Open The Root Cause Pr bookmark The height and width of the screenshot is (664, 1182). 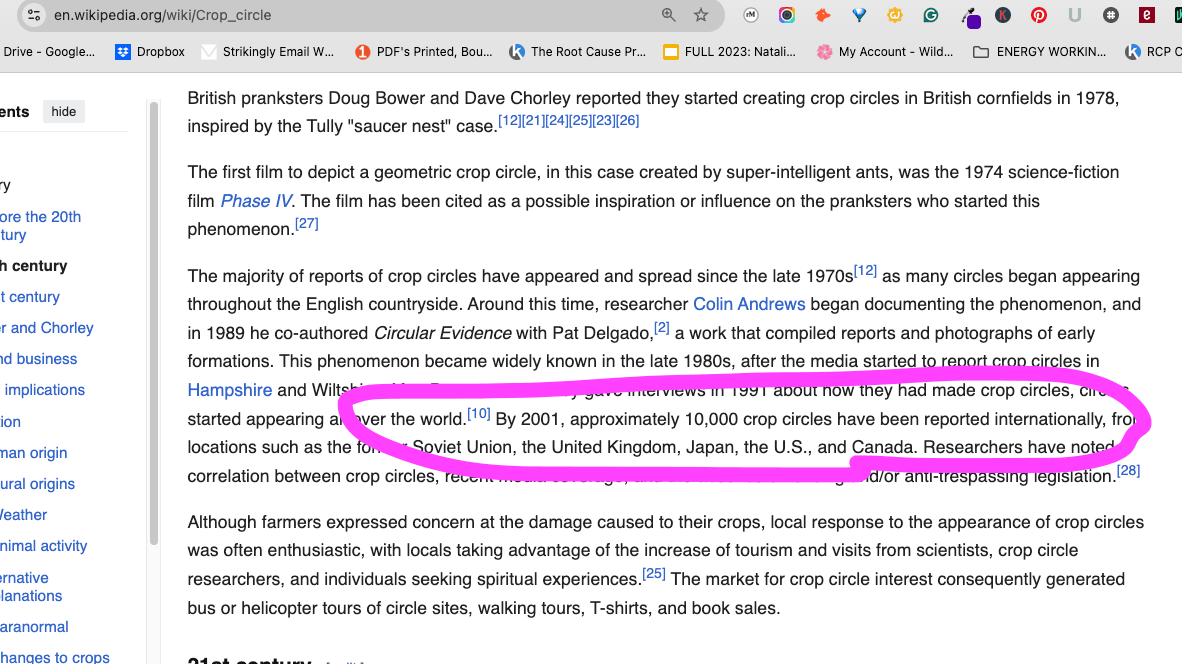577,52
